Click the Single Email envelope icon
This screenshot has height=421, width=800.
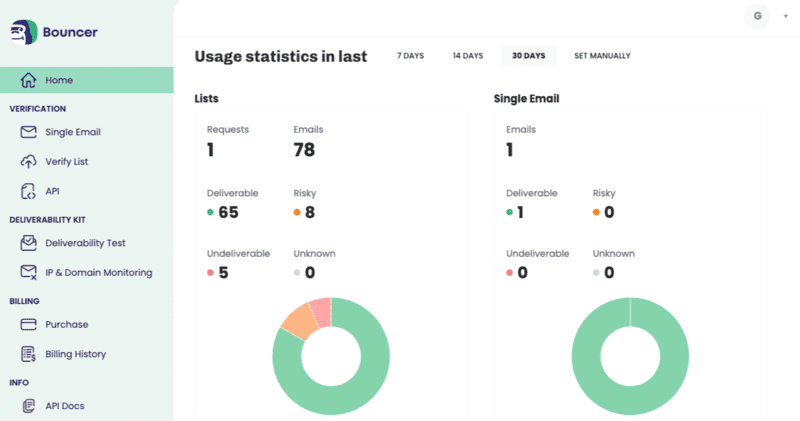(x=28, y=132)
